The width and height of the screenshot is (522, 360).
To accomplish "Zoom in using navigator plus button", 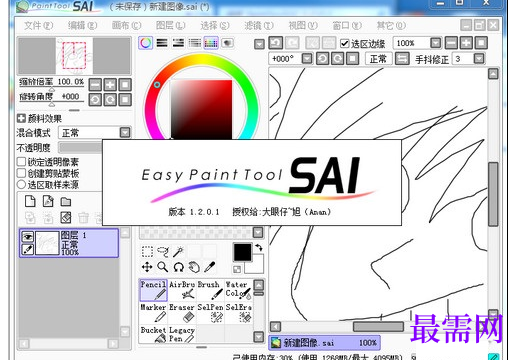I will [x=110, y=85].
